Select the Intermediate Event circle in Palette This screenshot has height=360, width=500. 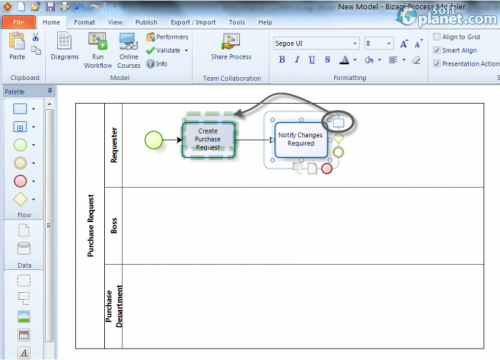(20, 163)
